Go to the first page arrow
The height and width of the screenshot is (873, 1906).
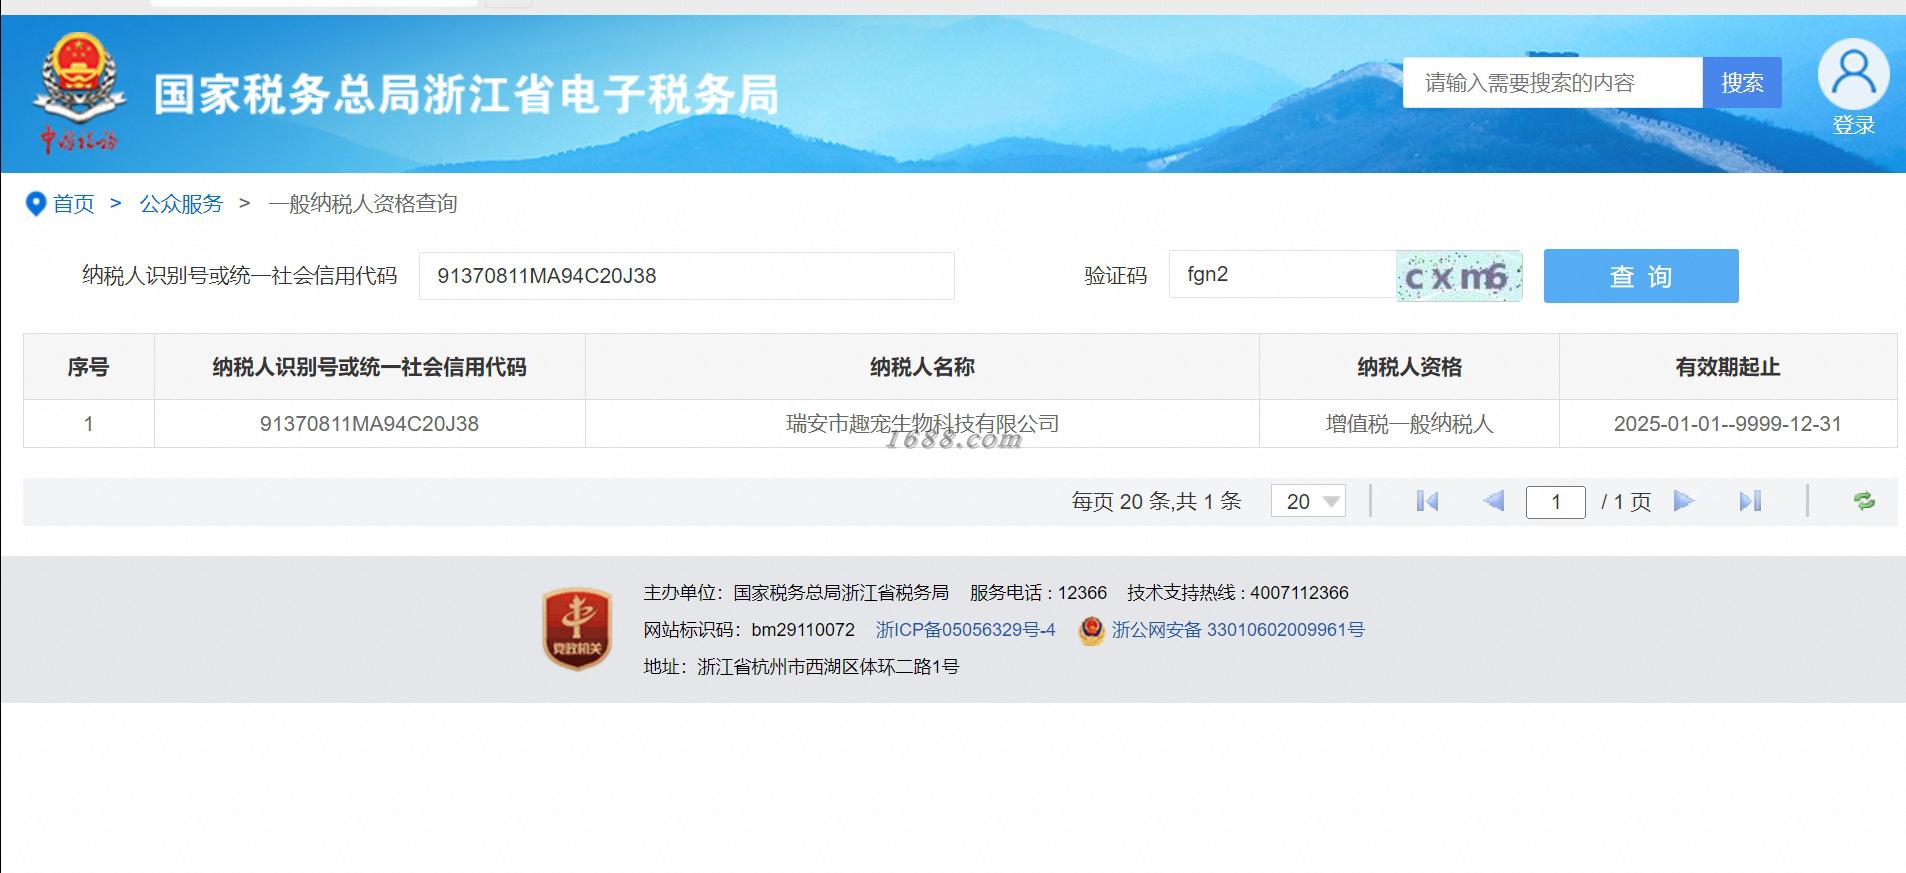coord(1427,501)
